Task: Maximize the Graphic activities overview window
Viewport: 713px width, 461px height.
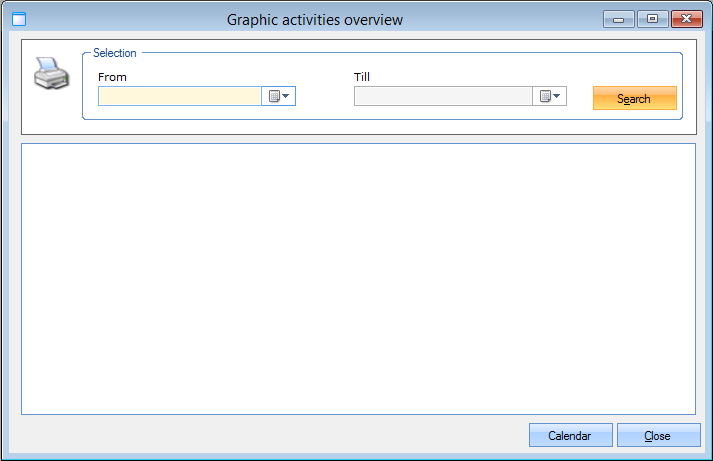Action: coord(652,19)
